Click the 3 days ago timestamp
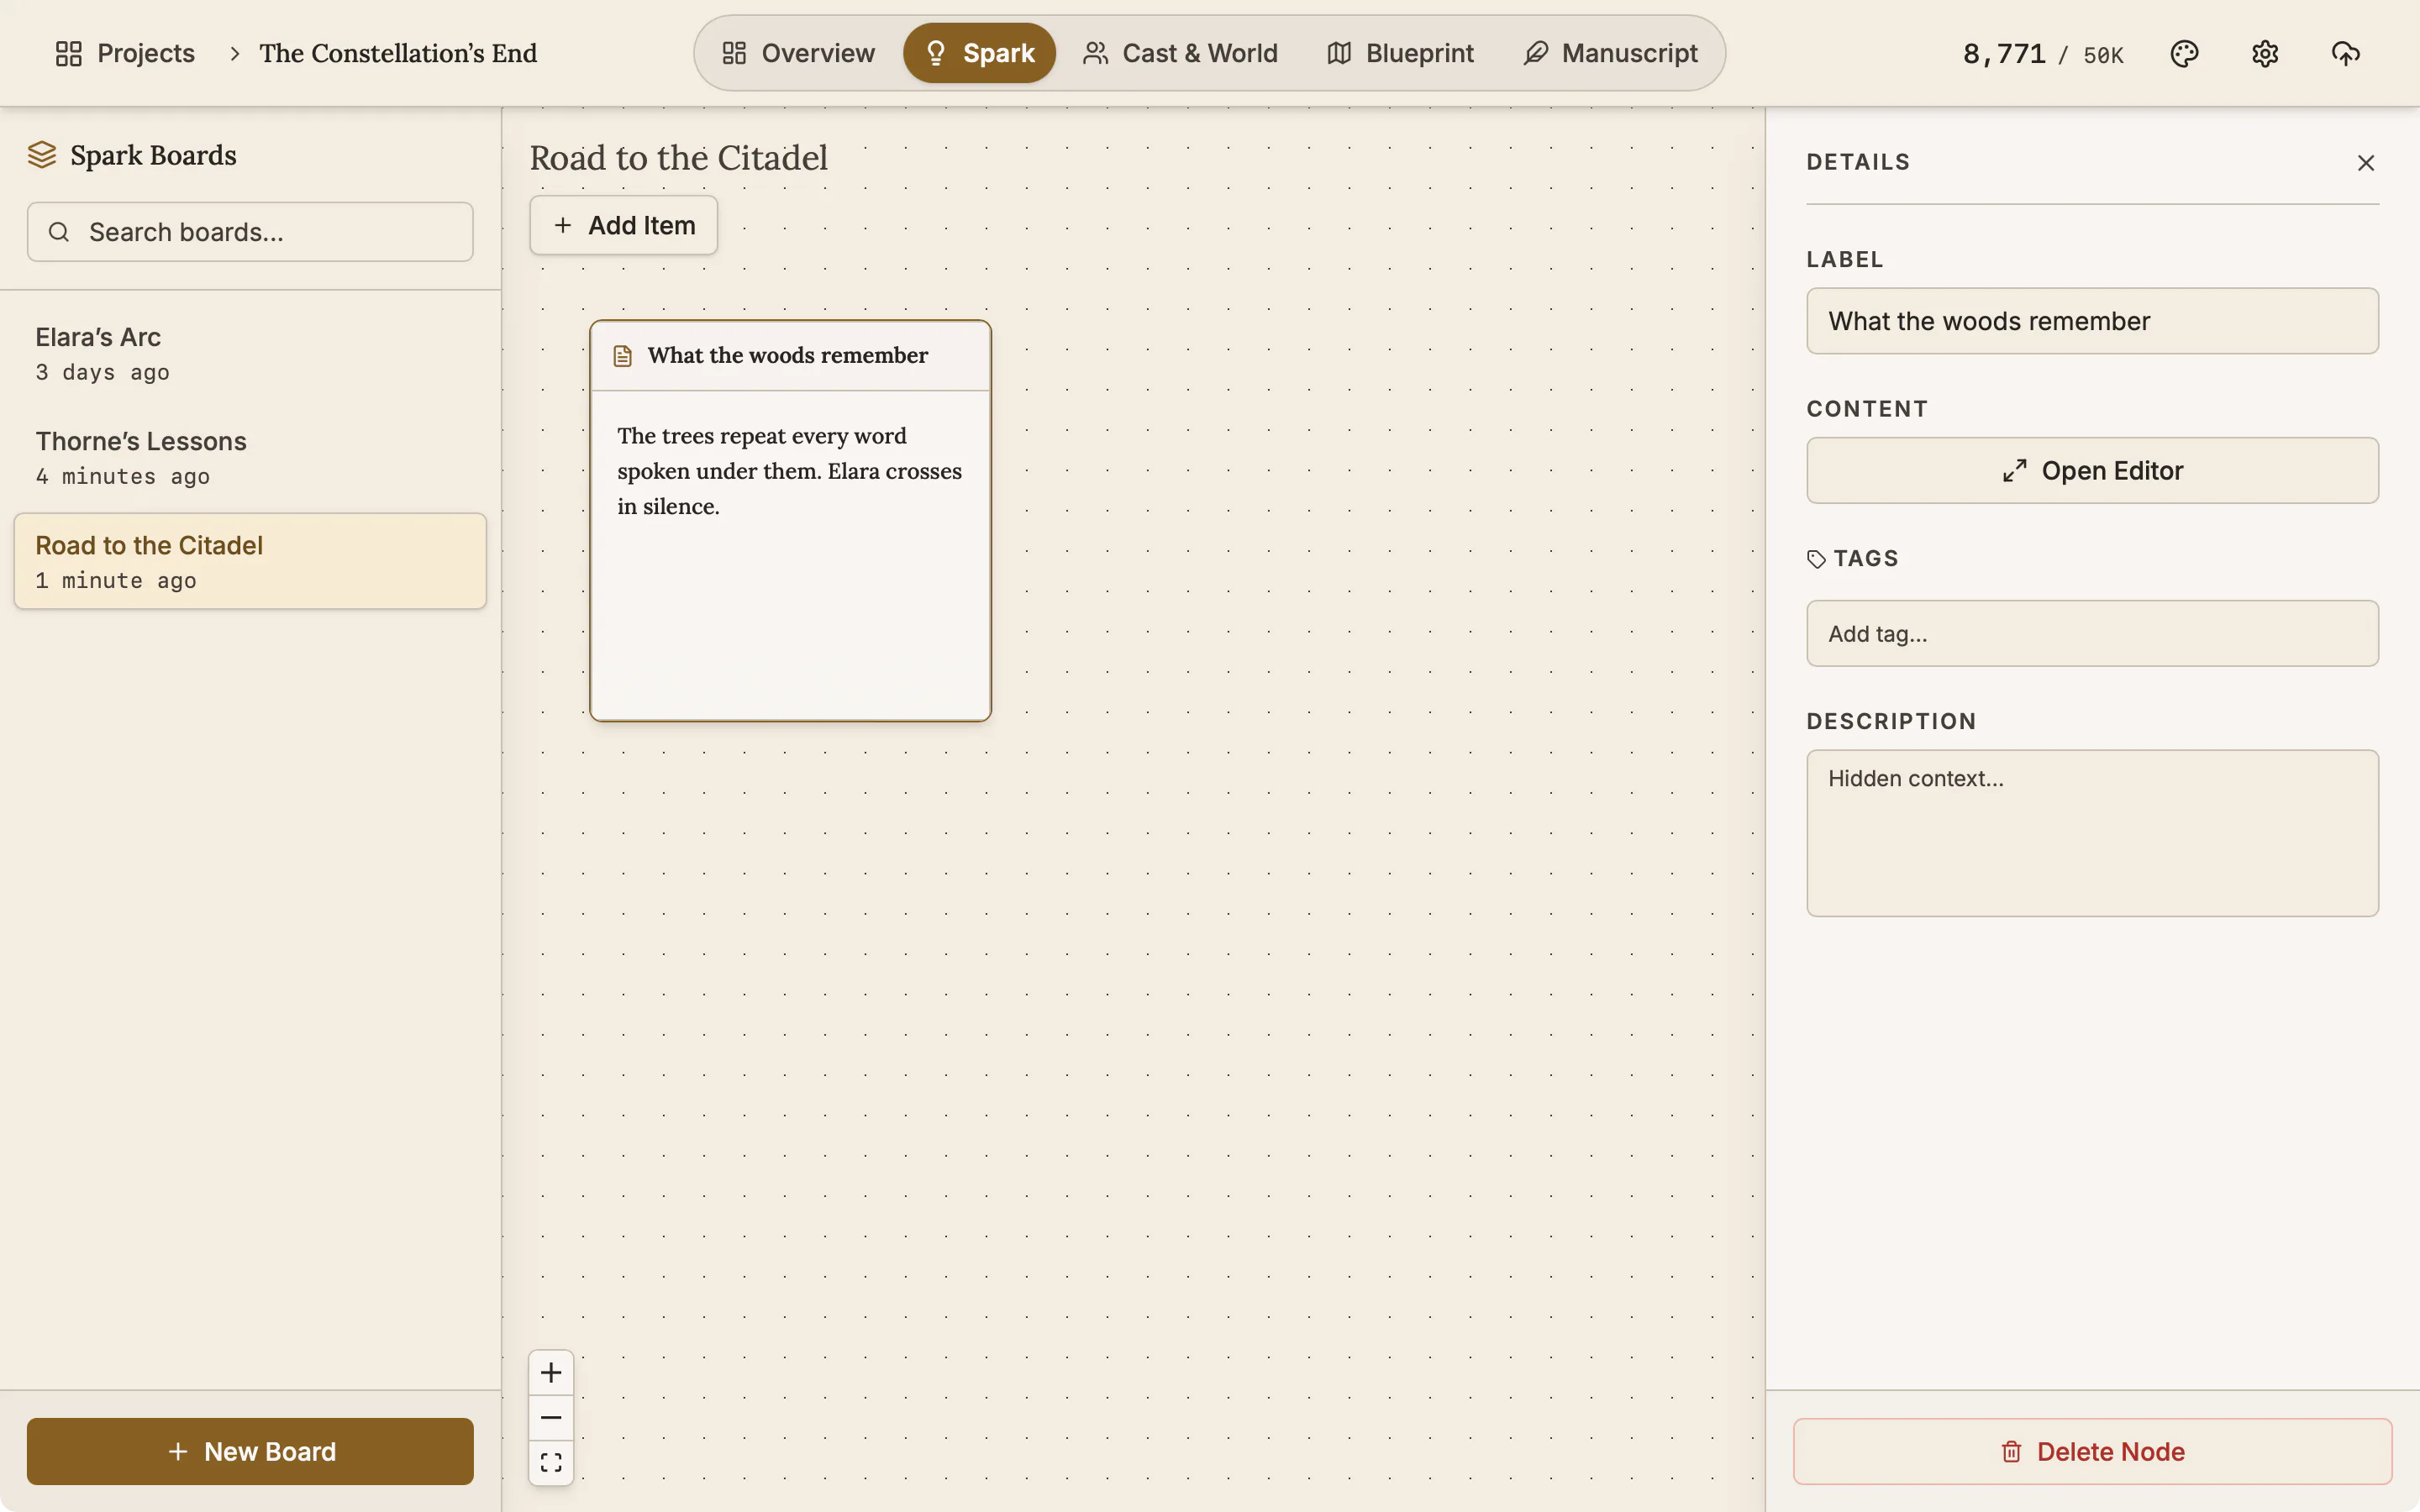Screen dimensions: 2420x1512 tap(102, 373)
